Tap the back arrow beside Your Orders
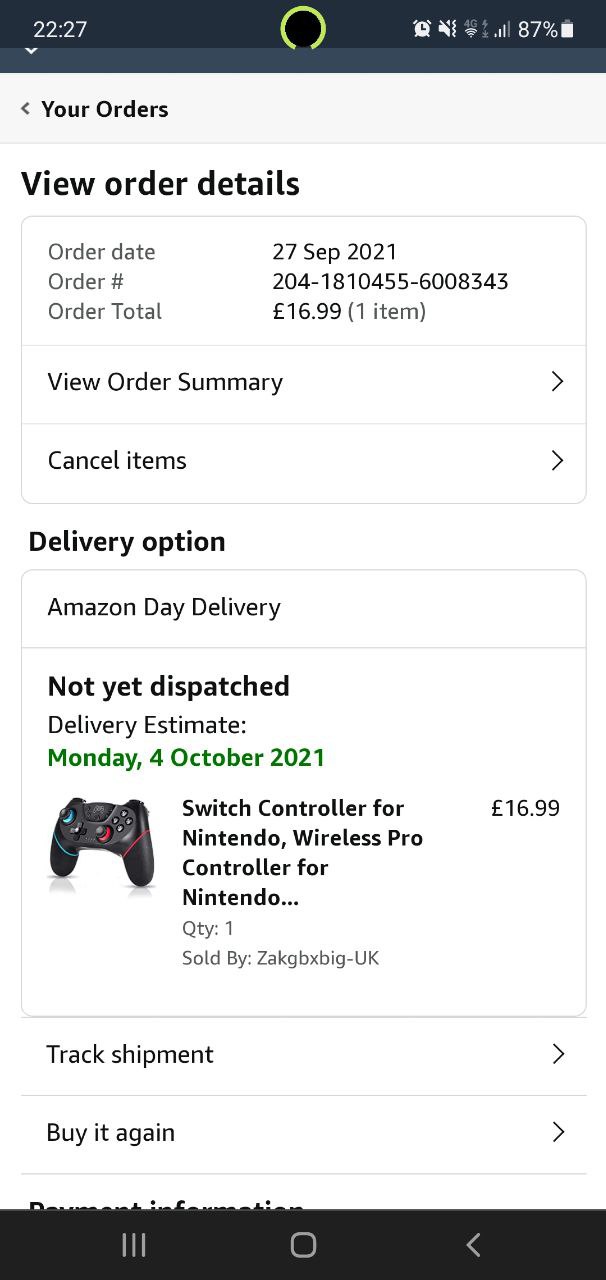Viewport: 606px width, 1280px height. [x=26, y=109]
